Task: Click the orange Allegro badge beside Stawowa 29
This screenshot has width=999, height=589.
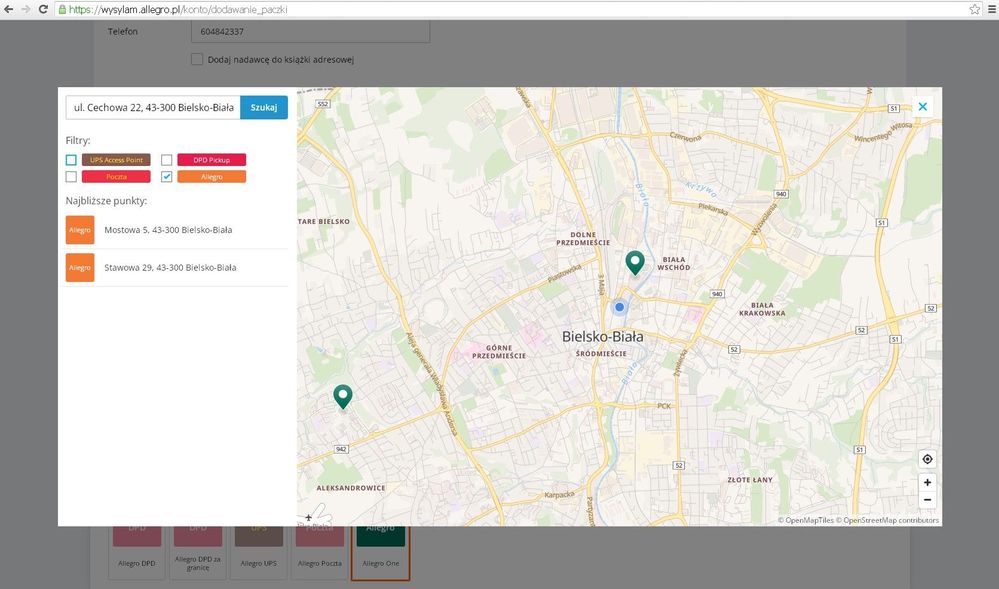Action: coord(80,268)
